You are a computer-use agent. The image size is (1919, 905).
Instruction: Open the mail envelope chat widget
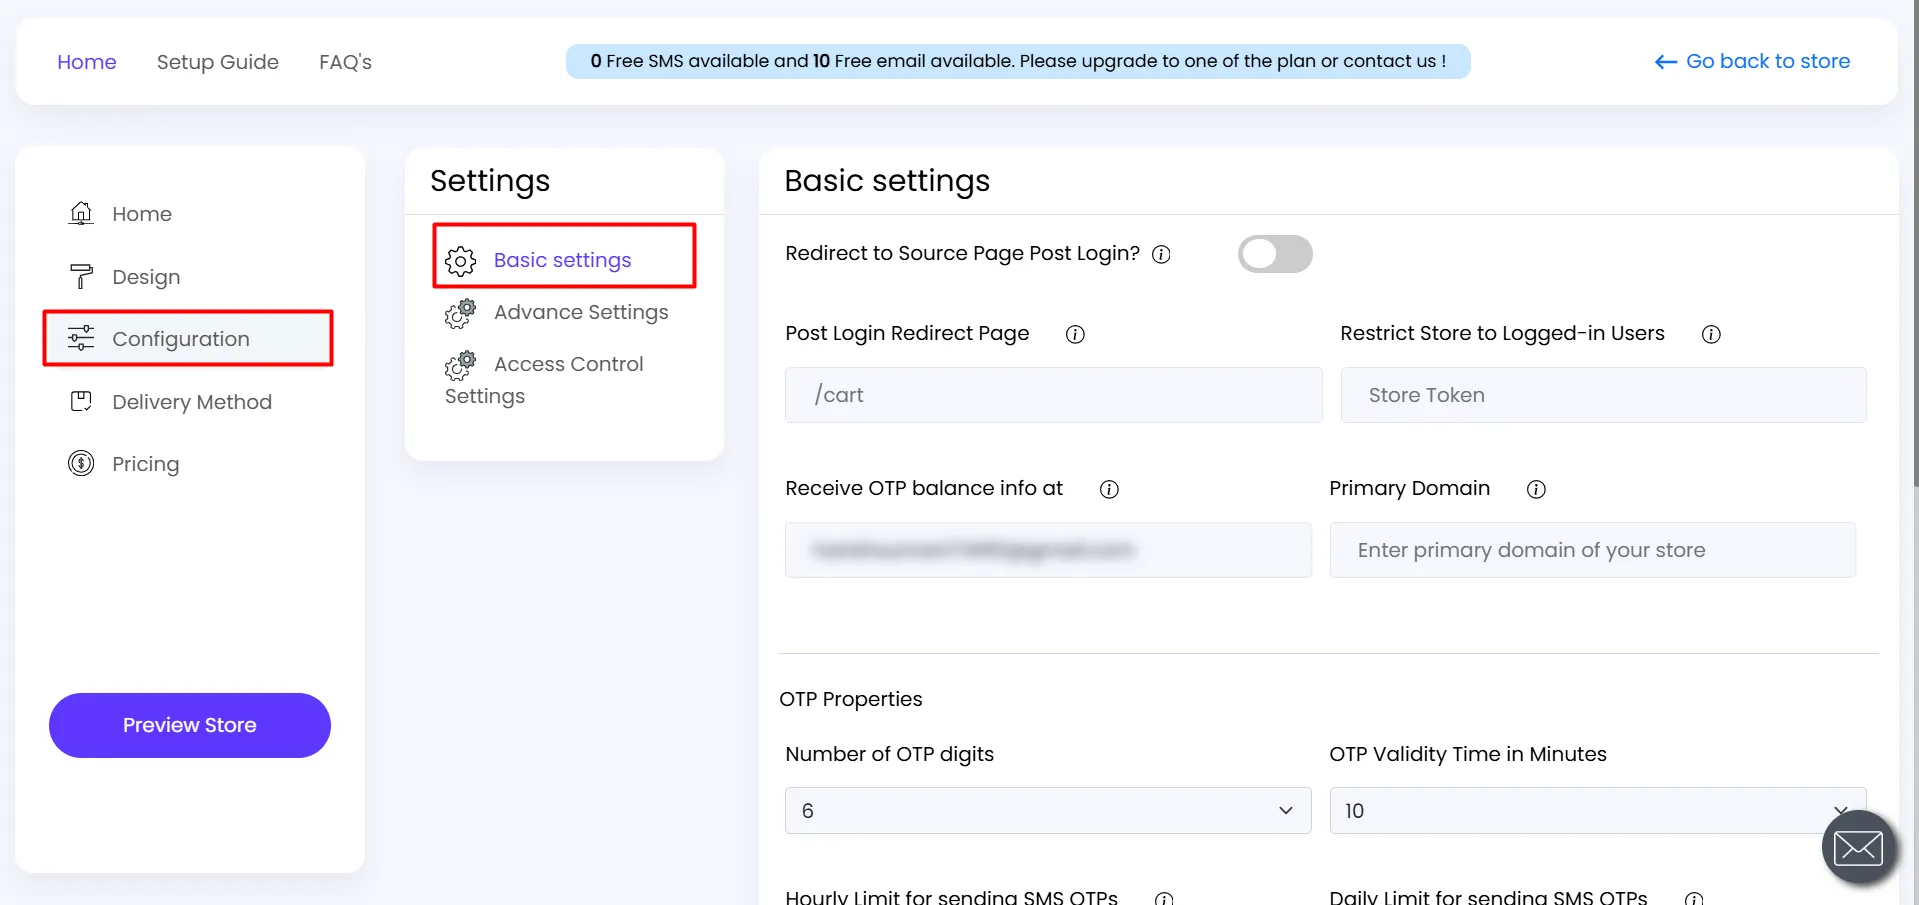coord(1859,848)
